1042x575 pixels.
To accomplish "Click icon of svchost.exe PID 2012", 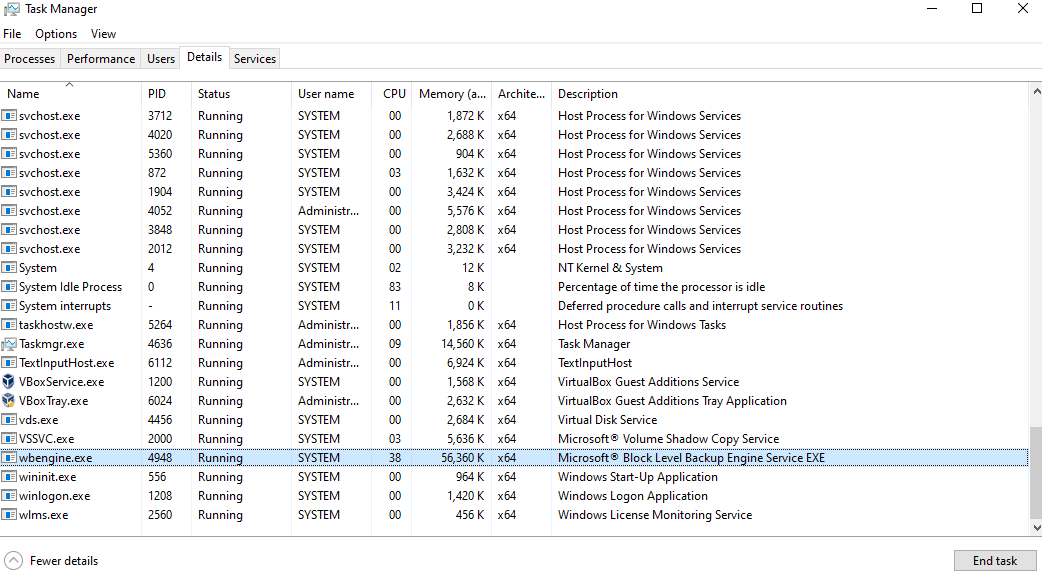I will pos(9,249).
